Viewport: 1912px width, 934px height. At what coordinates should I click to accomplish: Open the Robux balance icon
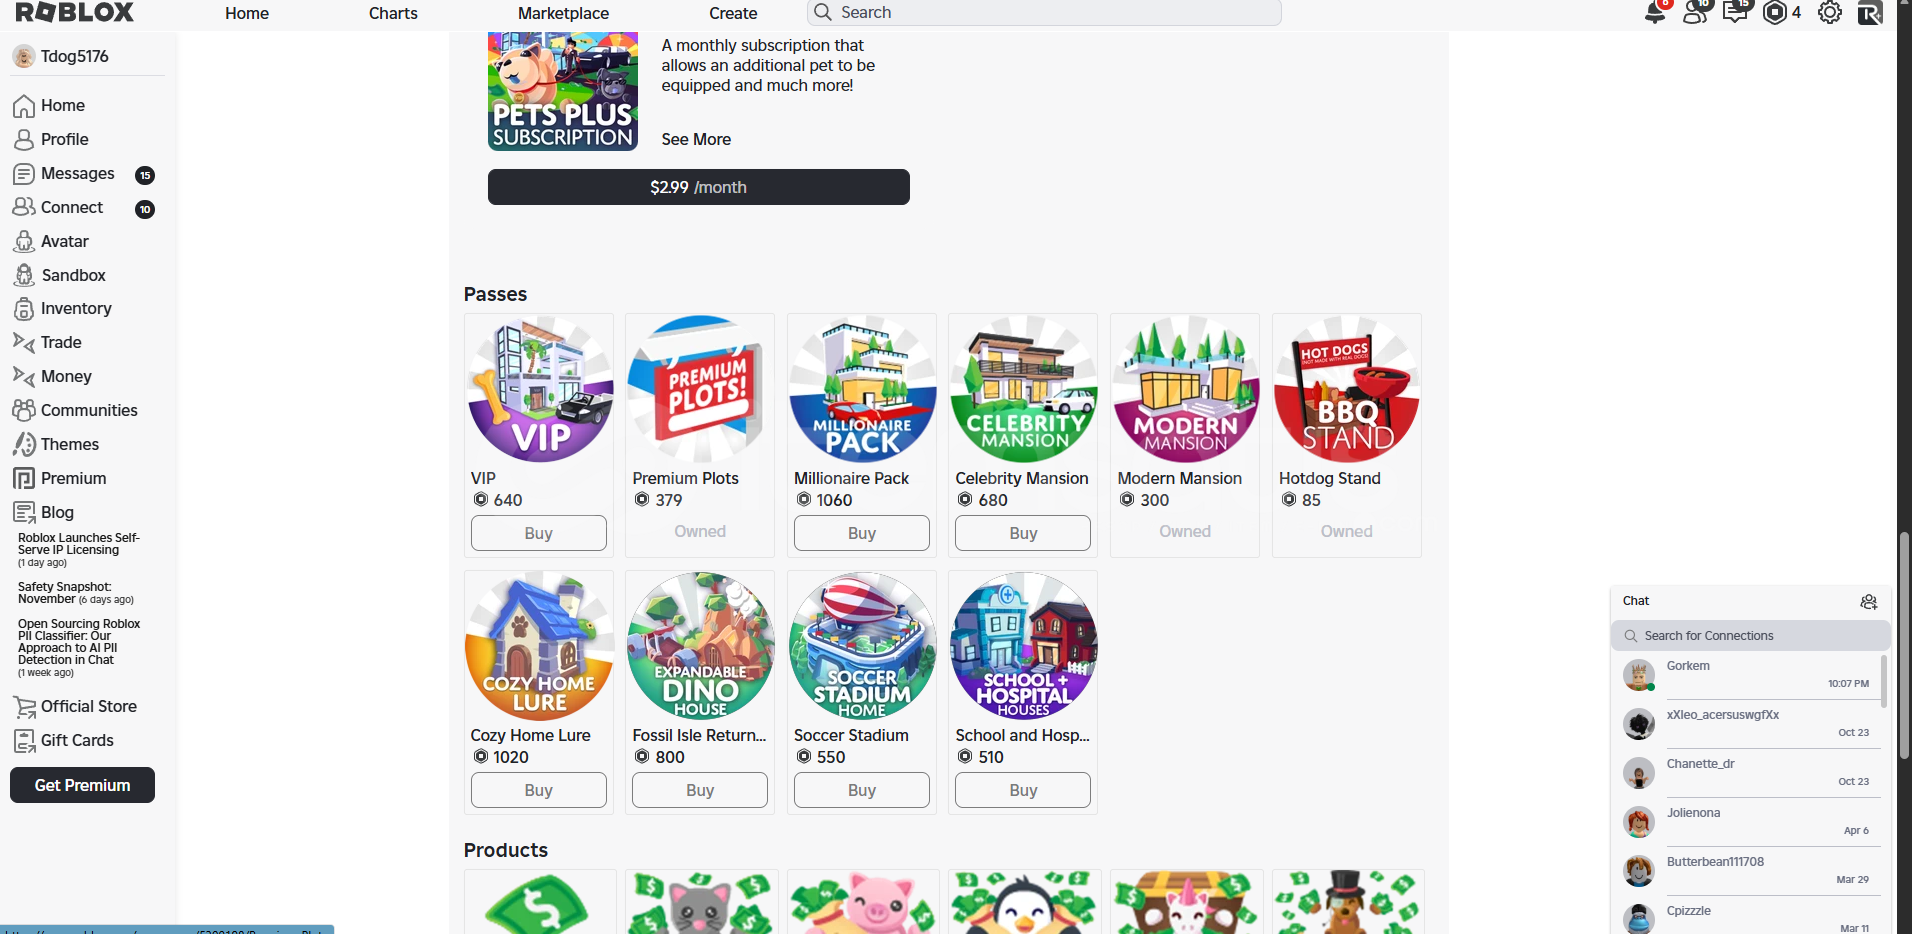(x=1775, y=13)
